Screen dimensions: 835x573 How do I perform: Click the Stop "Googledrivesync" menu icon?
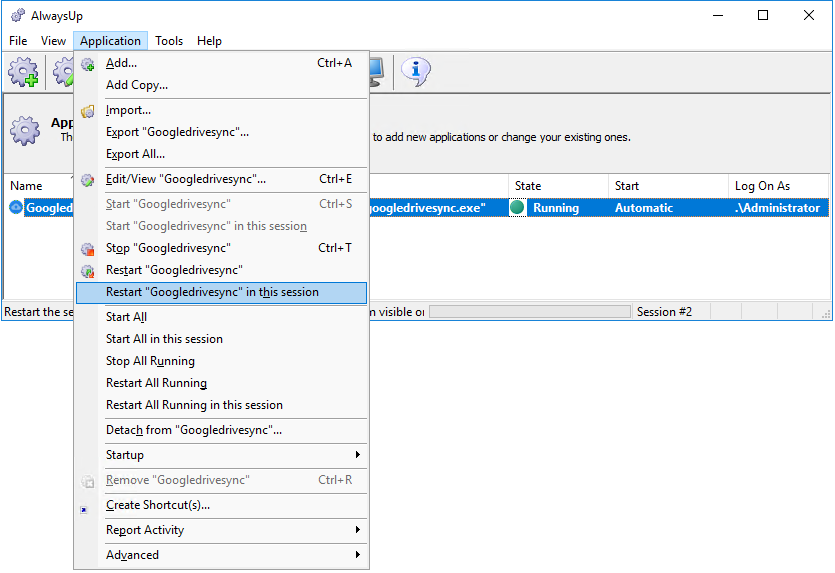point(87,249)
